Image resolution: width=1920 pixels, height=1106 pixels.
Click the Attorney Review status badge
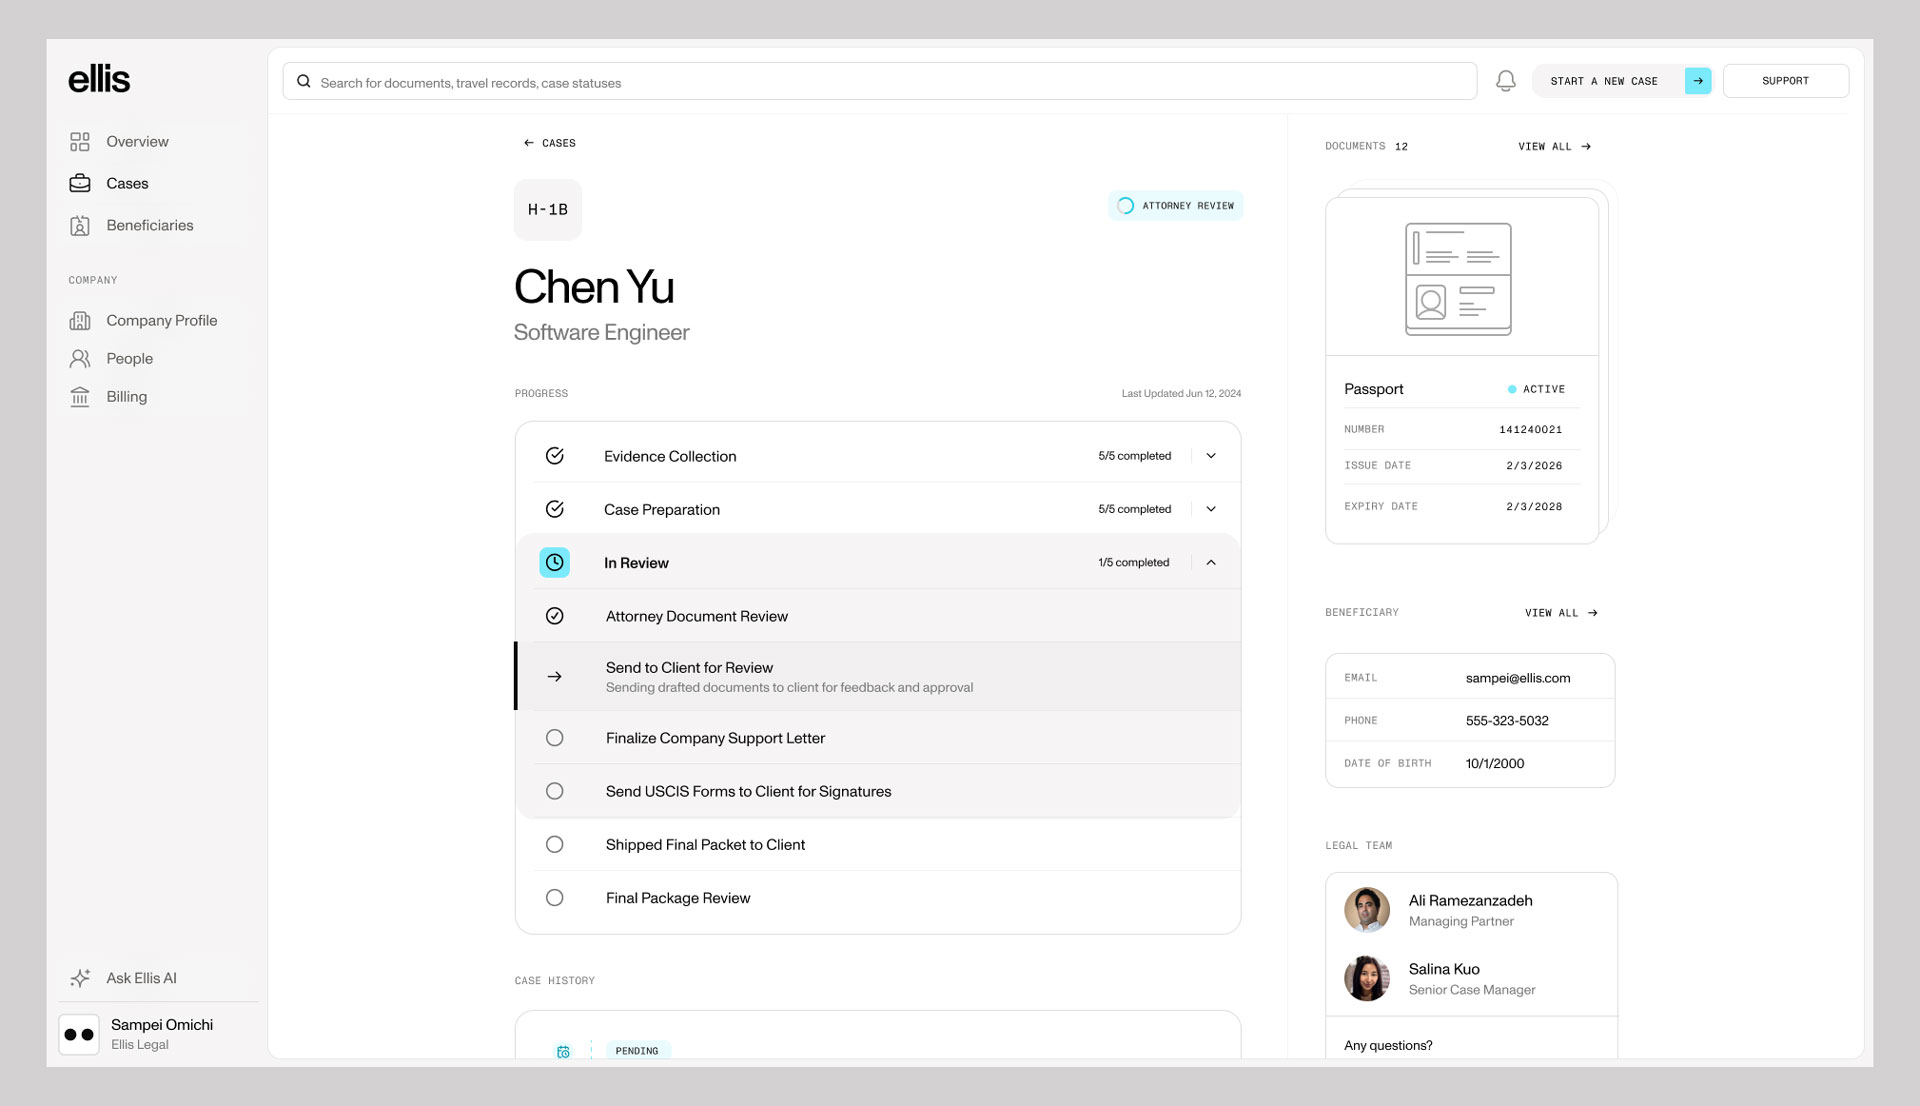click(x=1176, y=206)
